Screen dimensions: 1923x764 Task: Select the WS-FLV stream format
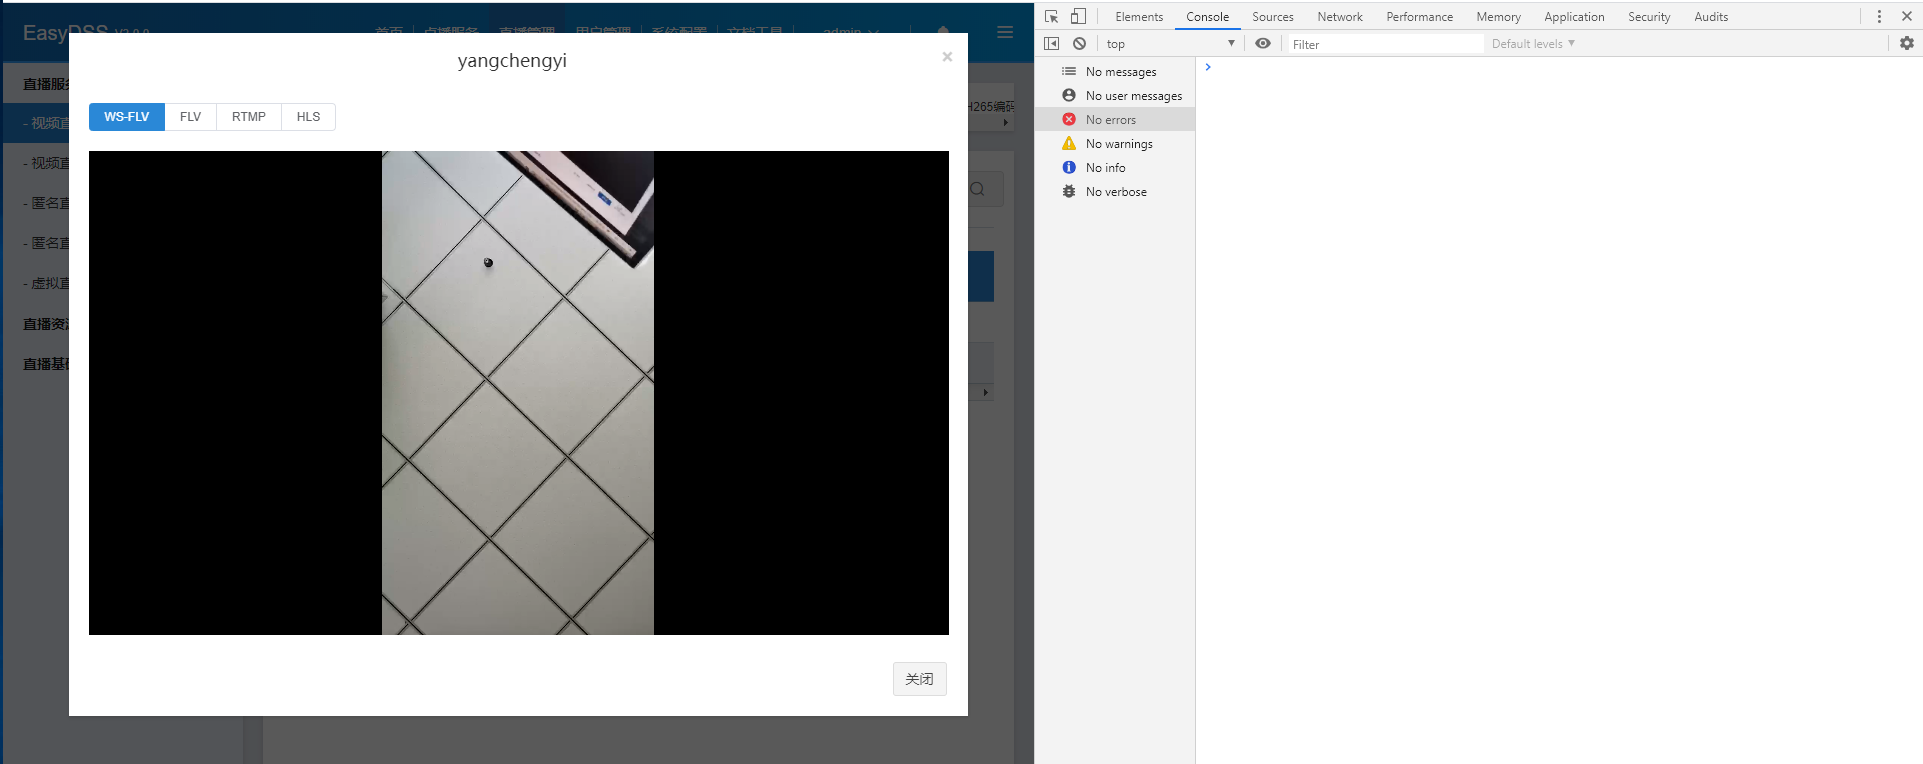point(127,117)
